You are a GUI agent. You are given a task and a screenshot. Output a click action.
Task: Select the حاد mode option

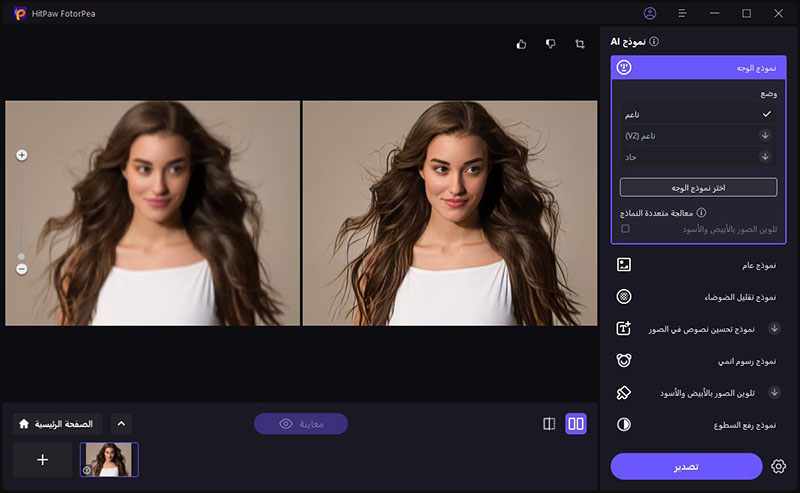(697, 156)
